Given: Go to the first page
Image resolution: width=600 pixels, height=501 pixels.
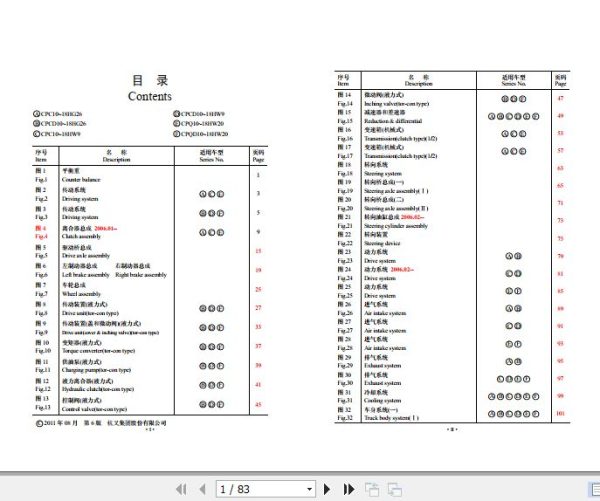Looking at the screenshot, I should pyautogui.click(x=181, y=489).
